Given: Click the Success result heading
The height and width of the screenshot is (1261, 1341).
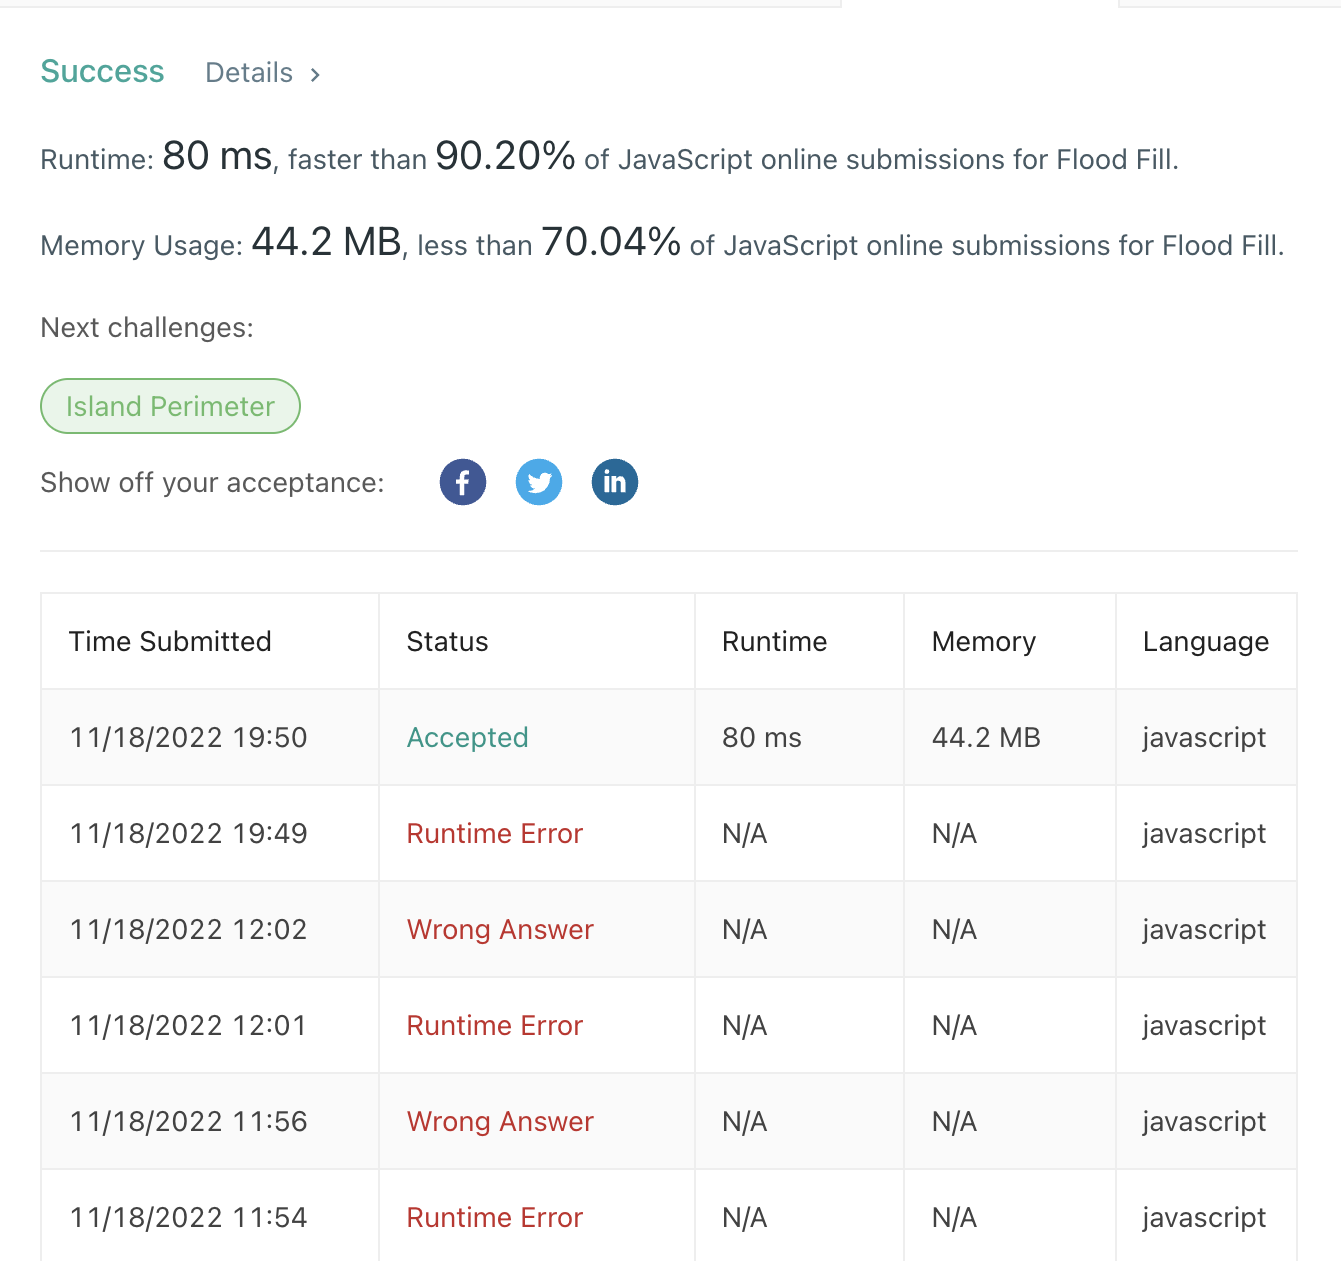Looking at the screenshot, I should pos(102,71).
